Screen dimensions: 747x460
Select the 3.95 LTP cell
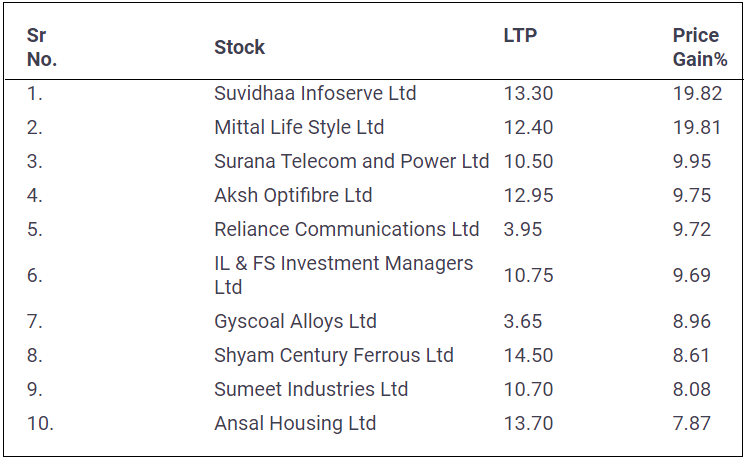click(x=523, y=230)
